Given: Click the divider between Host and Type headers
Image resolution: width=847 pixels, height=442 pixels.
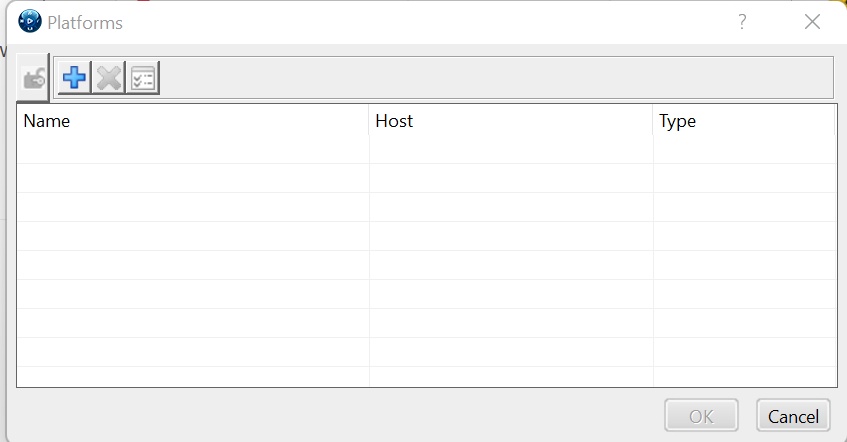Looking at the screenshot, I should pyautogui.click(x=653, y=122).
